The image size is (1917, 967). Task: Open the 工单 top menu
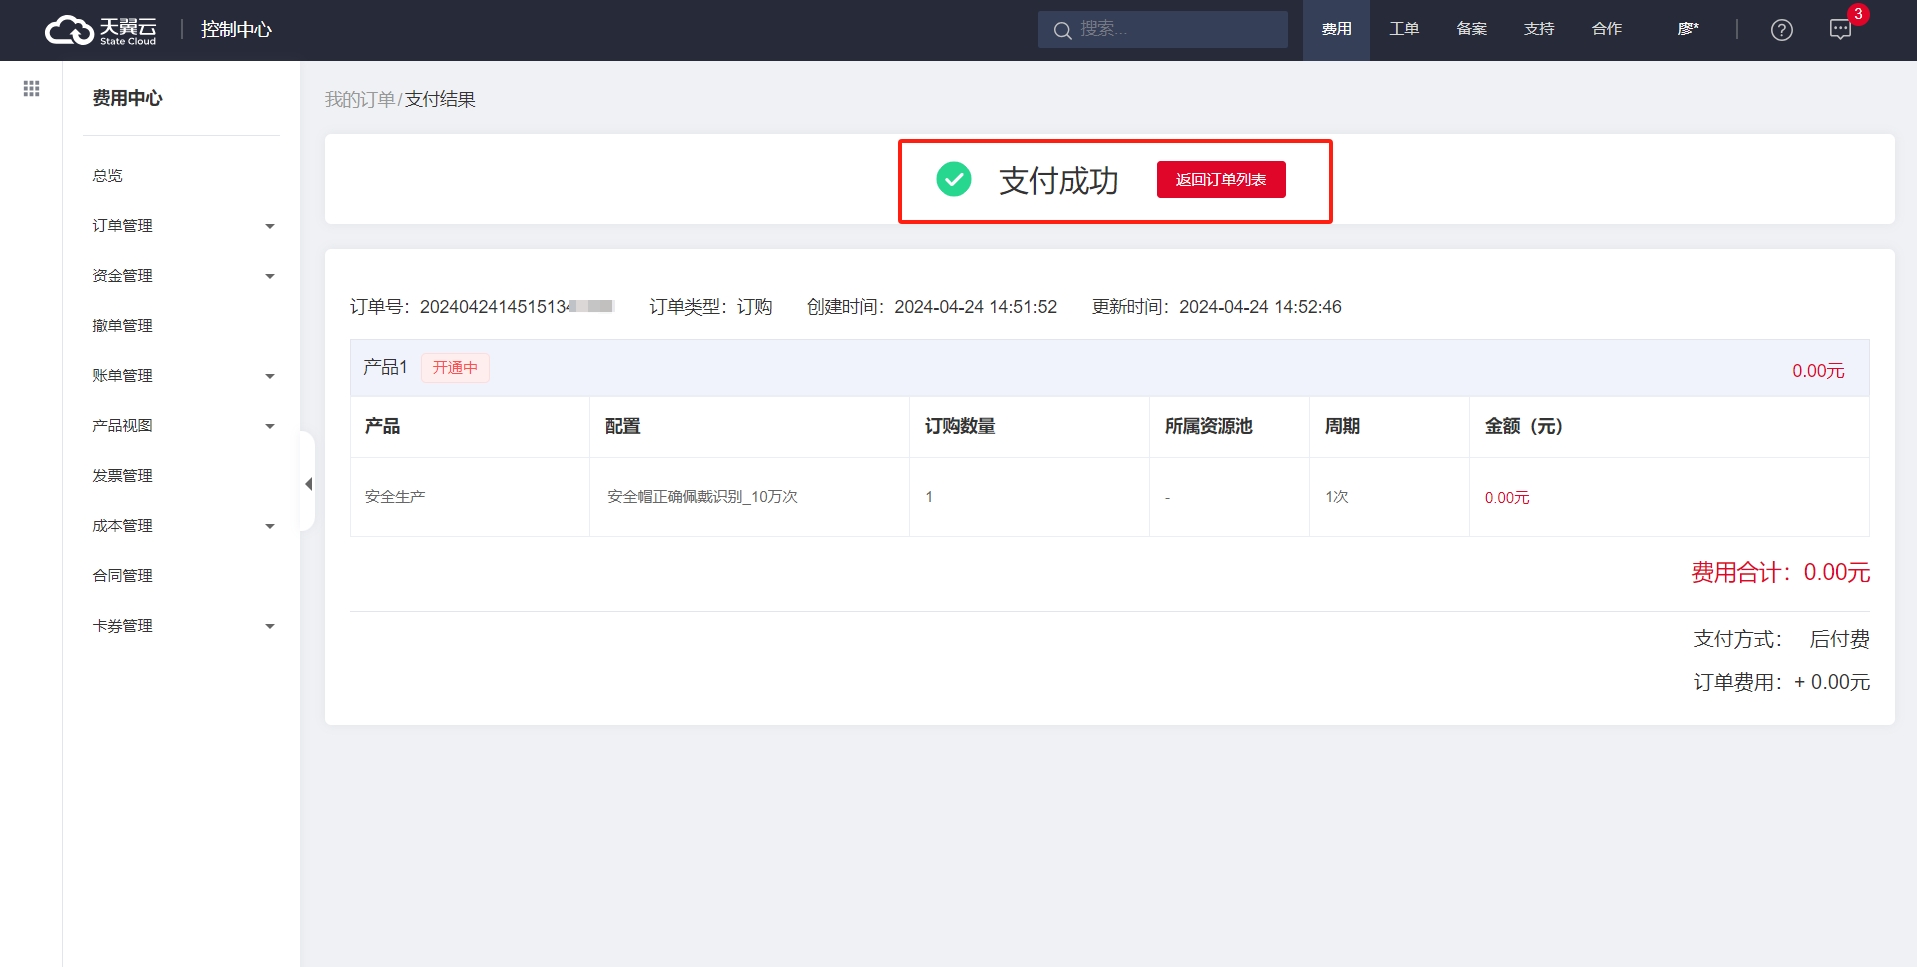click(x=1404, y=29)
